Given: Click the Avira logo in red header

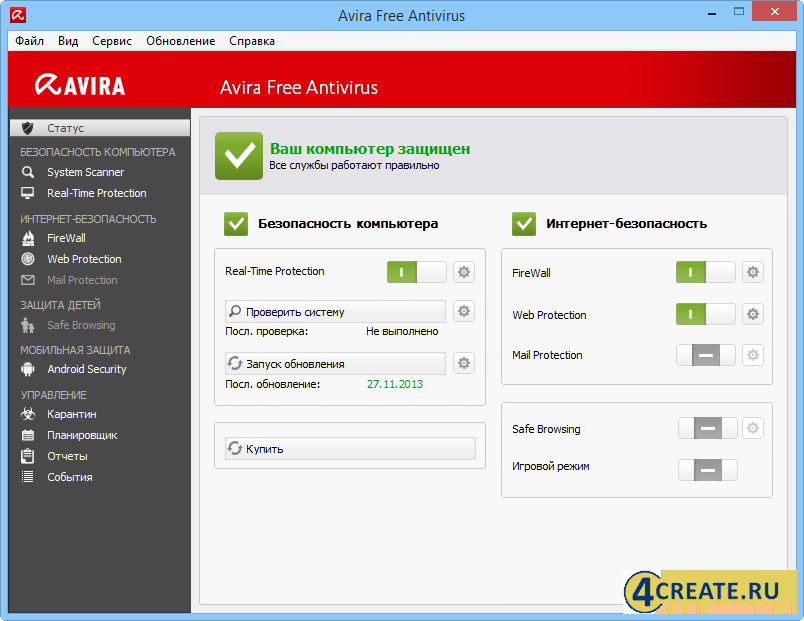Looking at the screenshot, I should [x=80, y=86].
